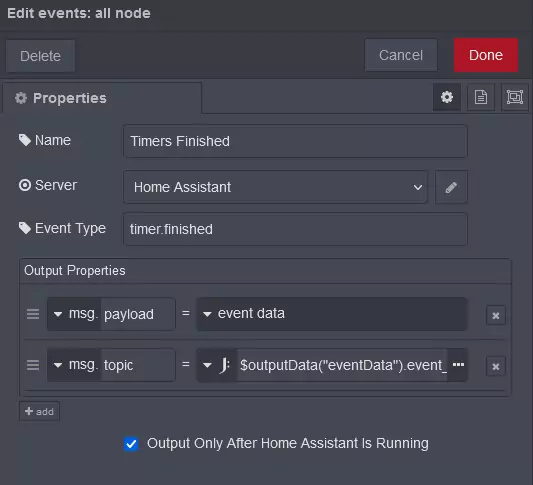Open node appearance icon
Screen dimensions: 533x485
[515, 97]
